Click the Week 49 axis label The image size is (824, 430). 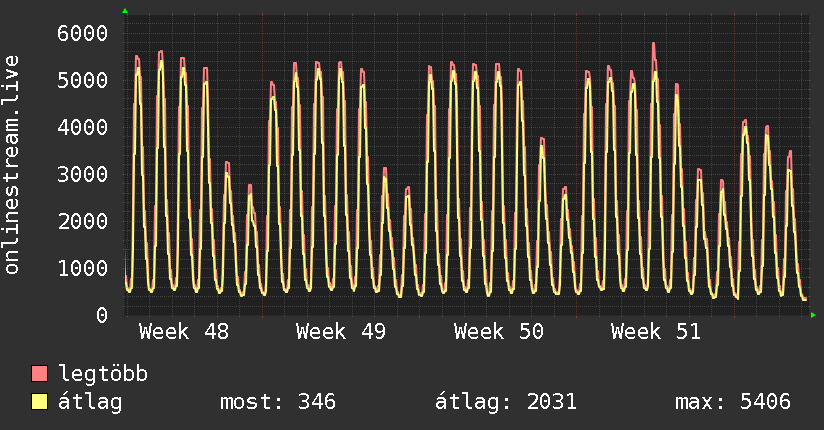(341, 332)
